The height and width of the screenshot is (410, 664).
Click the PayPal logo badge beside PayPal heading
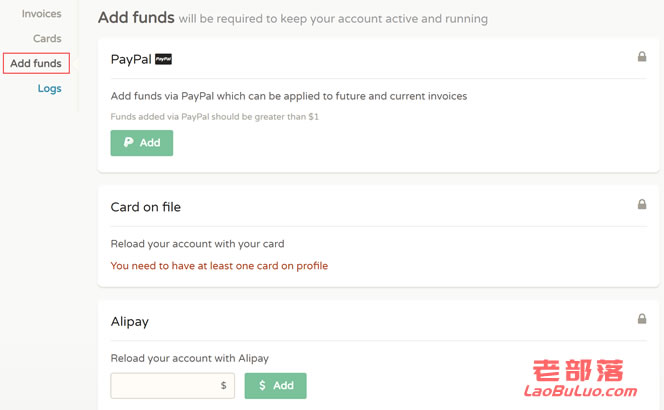tap(163, 59)
